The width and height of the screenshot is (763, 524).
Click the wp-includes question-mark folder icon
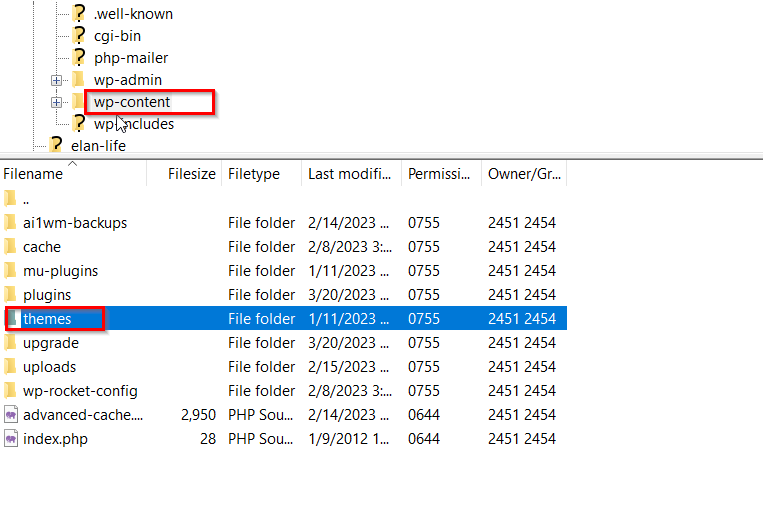point(79,124)
